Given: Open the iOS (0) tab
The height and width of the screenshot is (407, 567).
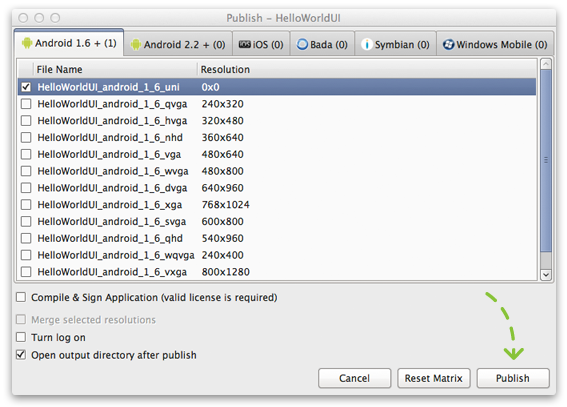Looking at the screenshot, I should 261,44.
